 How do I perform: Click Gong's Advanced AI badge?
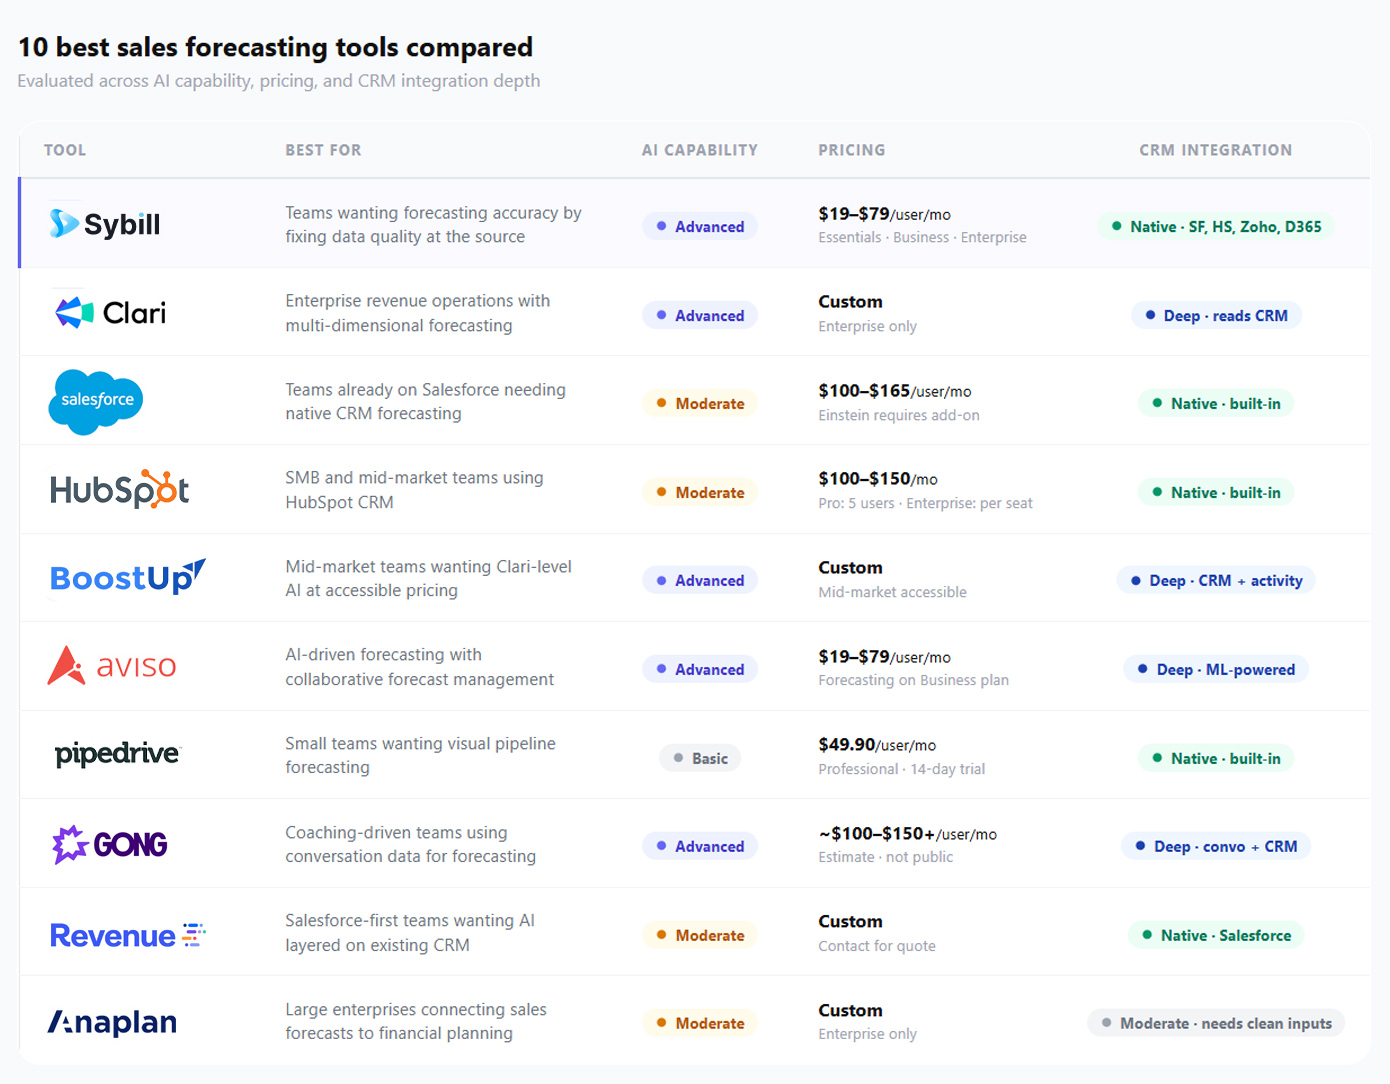click(x=700, y=846)
